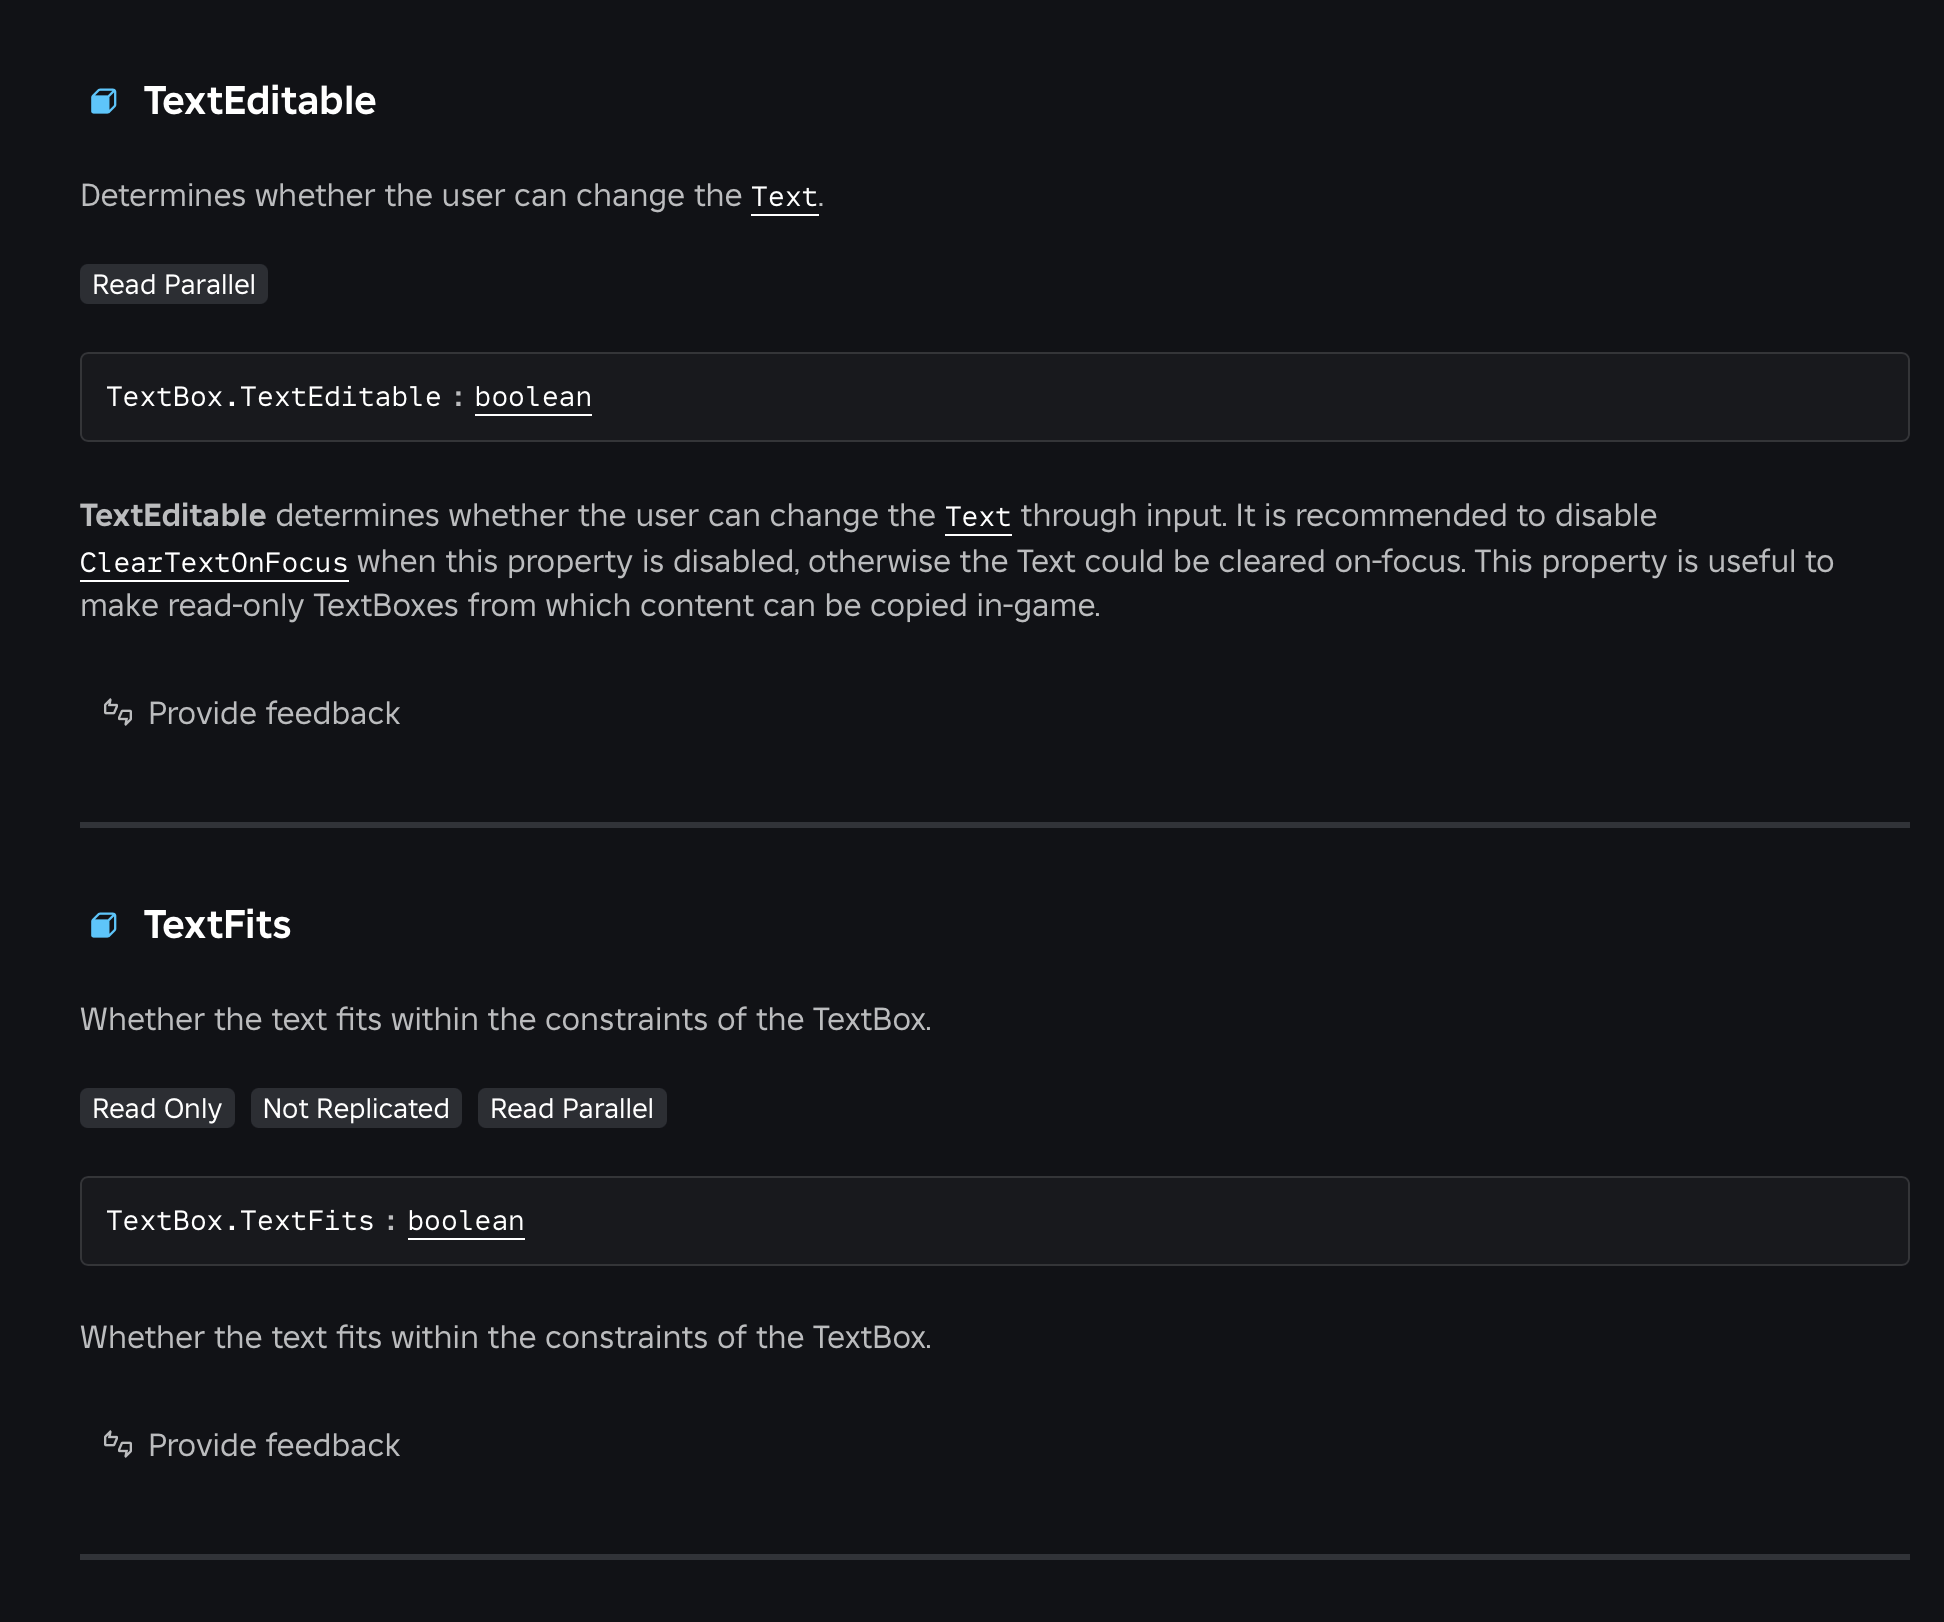Click the Not Replicated tag
Viewport: 1944px width, 1622px height.
(x=356, y=1109)
